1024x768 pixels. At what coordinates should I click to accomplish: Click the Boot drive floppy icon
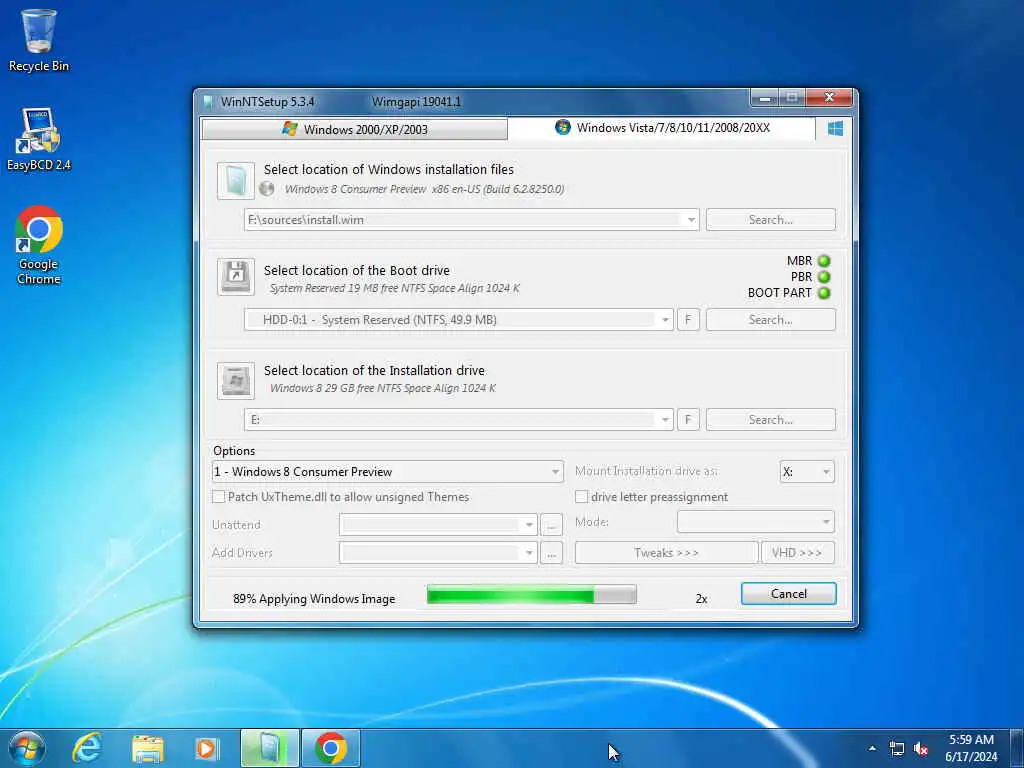(236, 277)
